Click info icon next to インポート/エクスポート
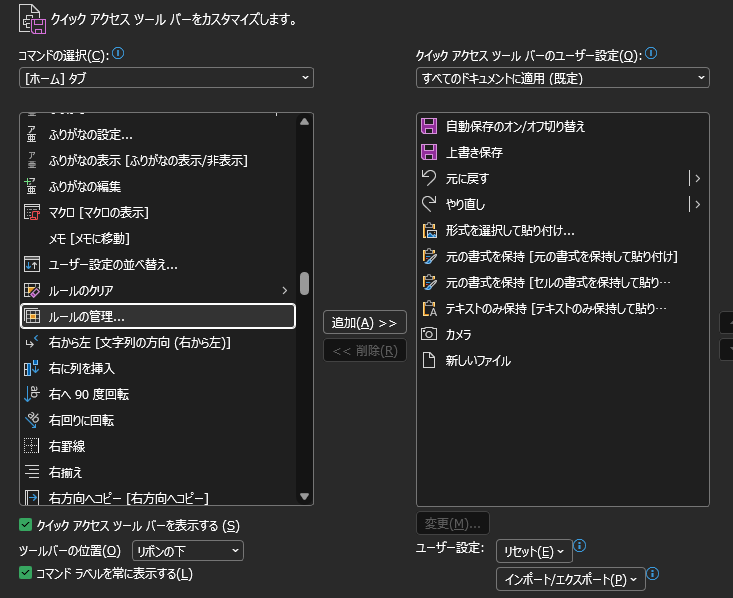Screen dimensions: 733x598 (x=653, y=574)
